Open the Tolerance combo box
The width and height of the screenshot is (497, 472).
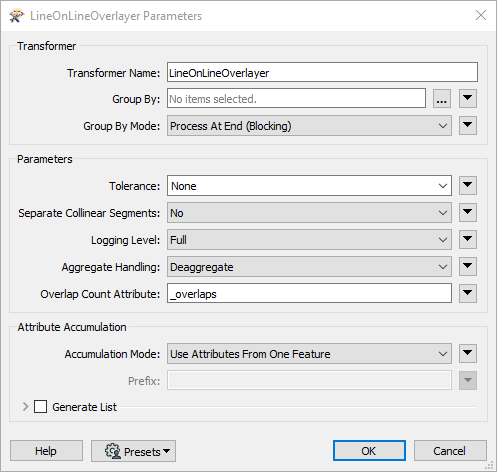pyautogui.click(x=309, y=186)
